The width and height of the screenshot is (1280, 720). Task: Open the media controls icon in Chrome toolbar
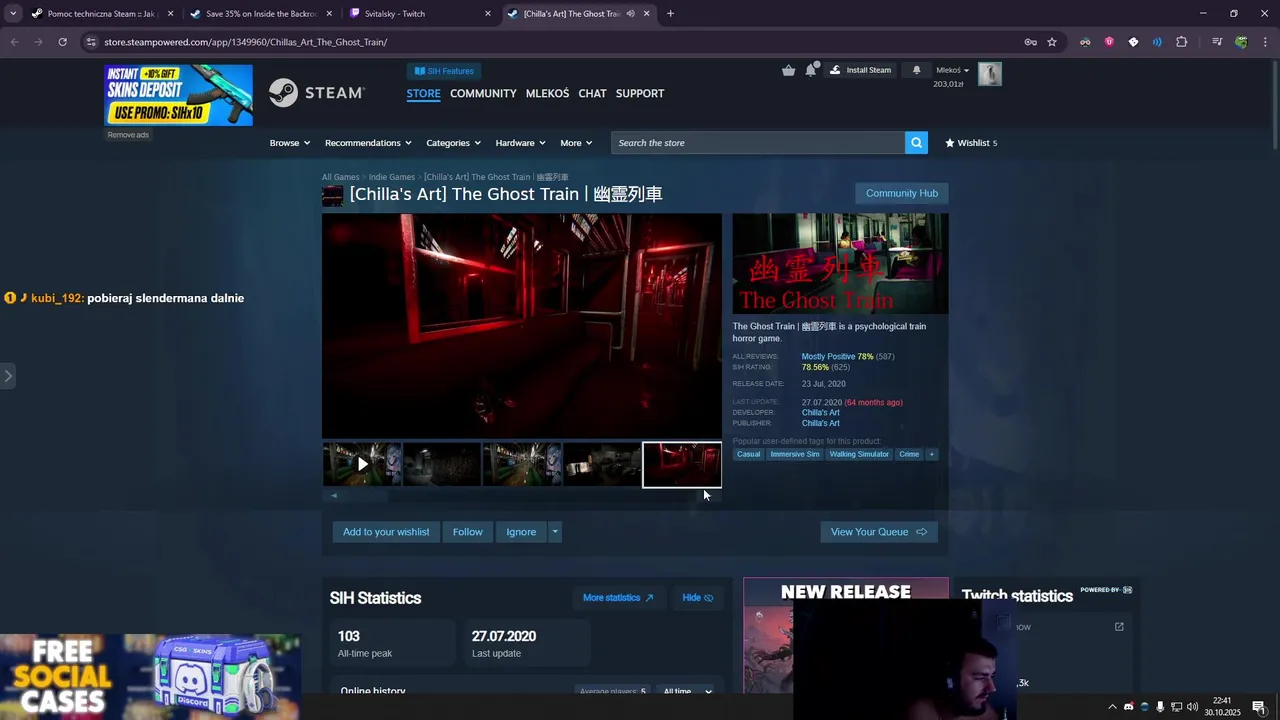(1217, 42)
